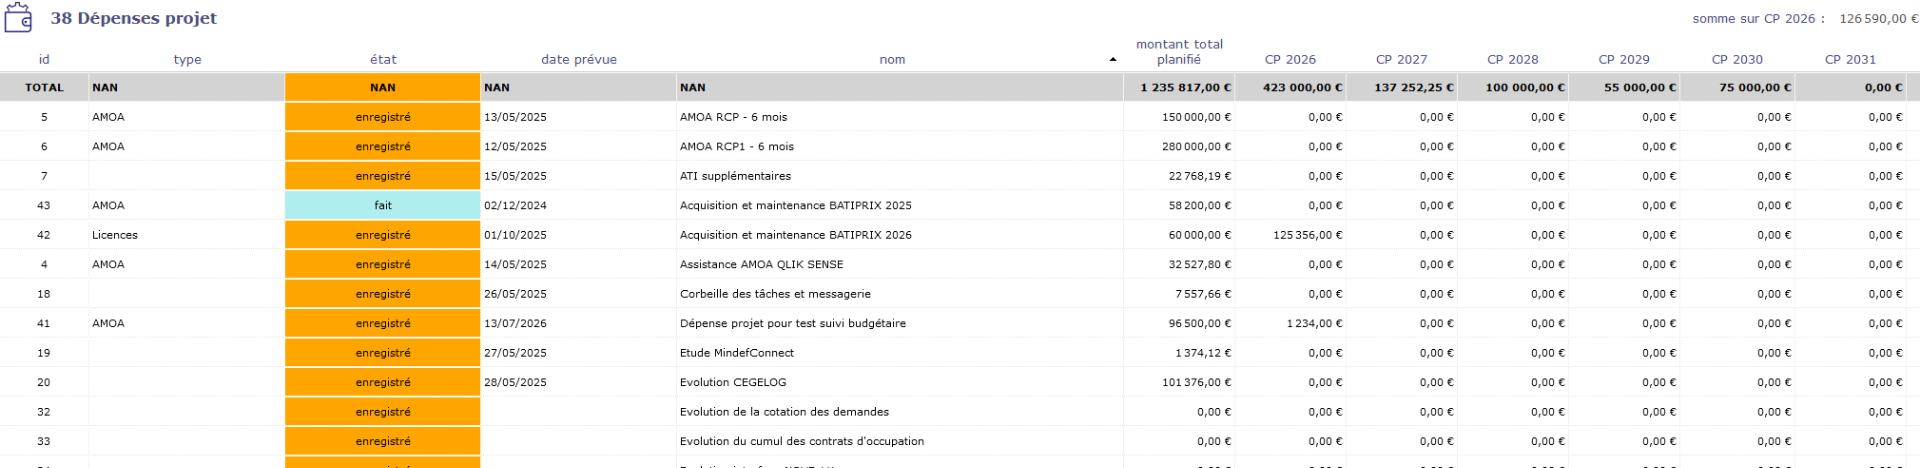Viewport: 1920px width, 468px height.
Task: Sort table by type column header
Action: pos(187,60)
